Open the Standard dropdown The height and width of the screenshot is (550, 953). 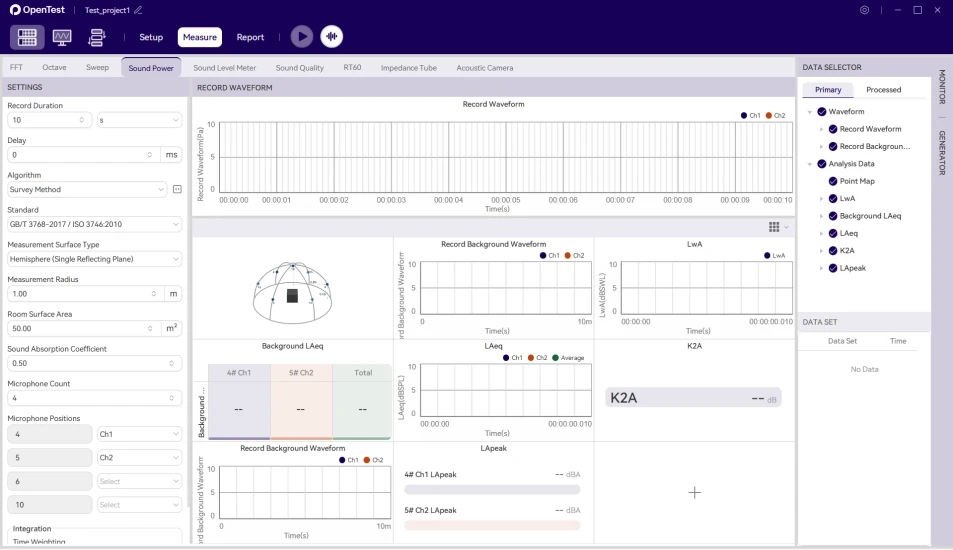94,224
